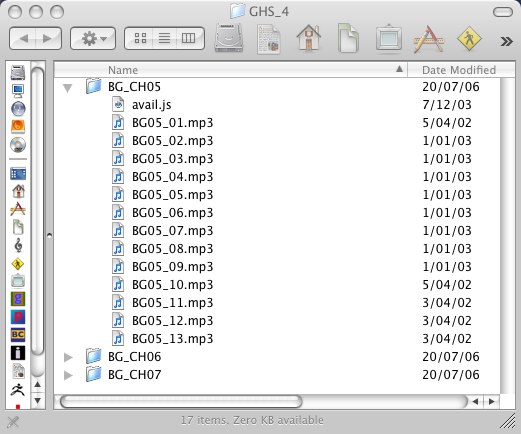The height and width of the screenshot is (434, 521).
Task: Open the document-with-picture icon in sidebar
Action: 18,371
